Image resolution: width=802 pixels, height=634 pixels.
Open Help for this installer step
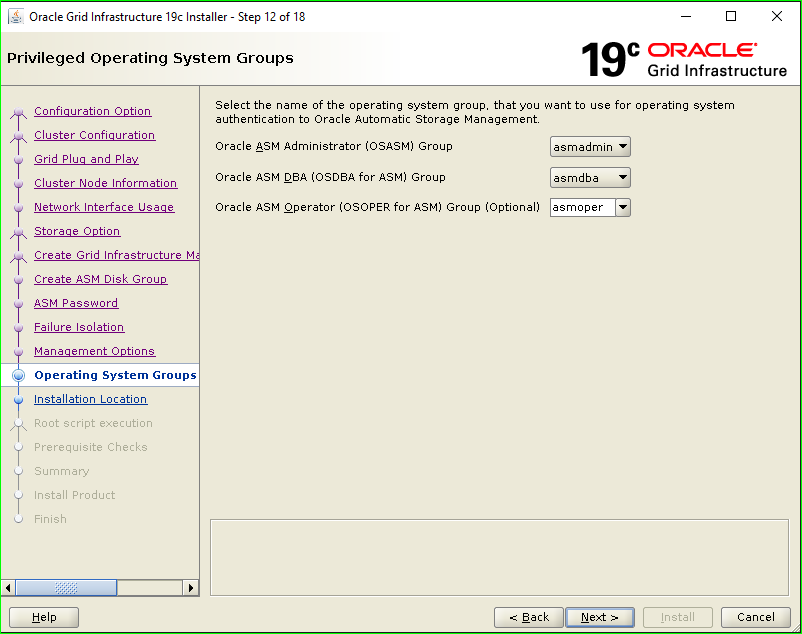[43, 617]
